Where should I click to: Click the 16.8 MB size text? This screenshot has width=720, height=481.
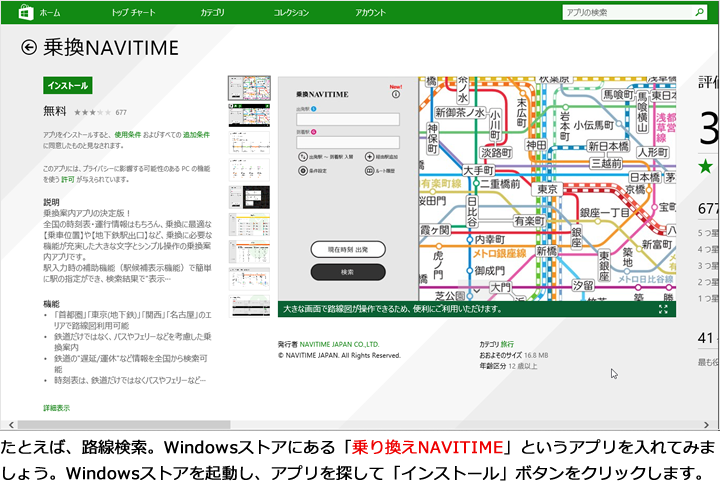(536, 355)
